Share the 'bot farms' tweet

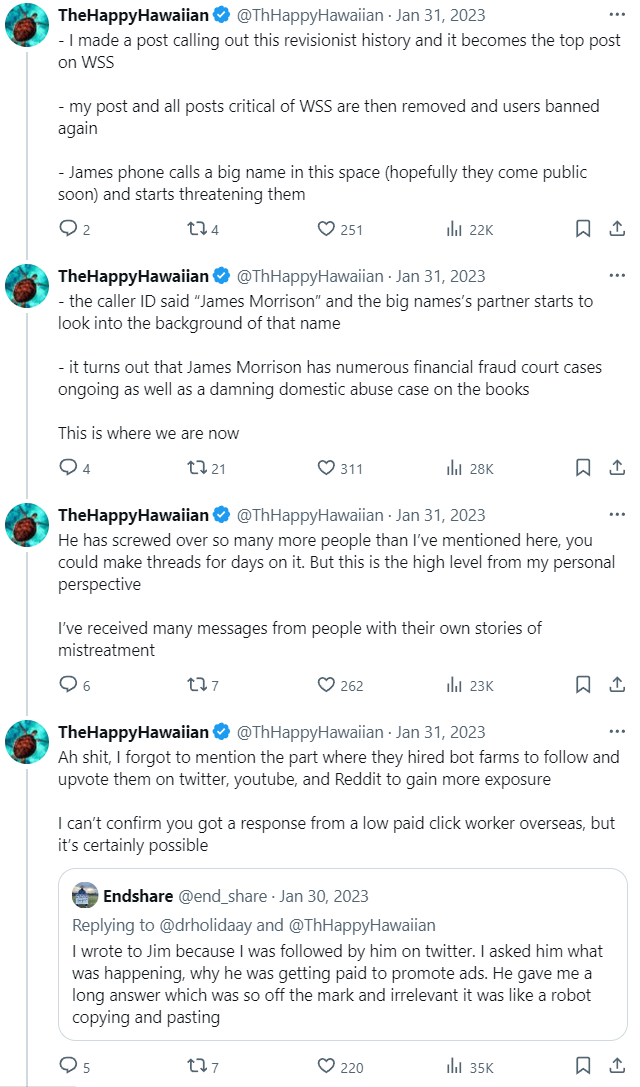click(617, 1067)
